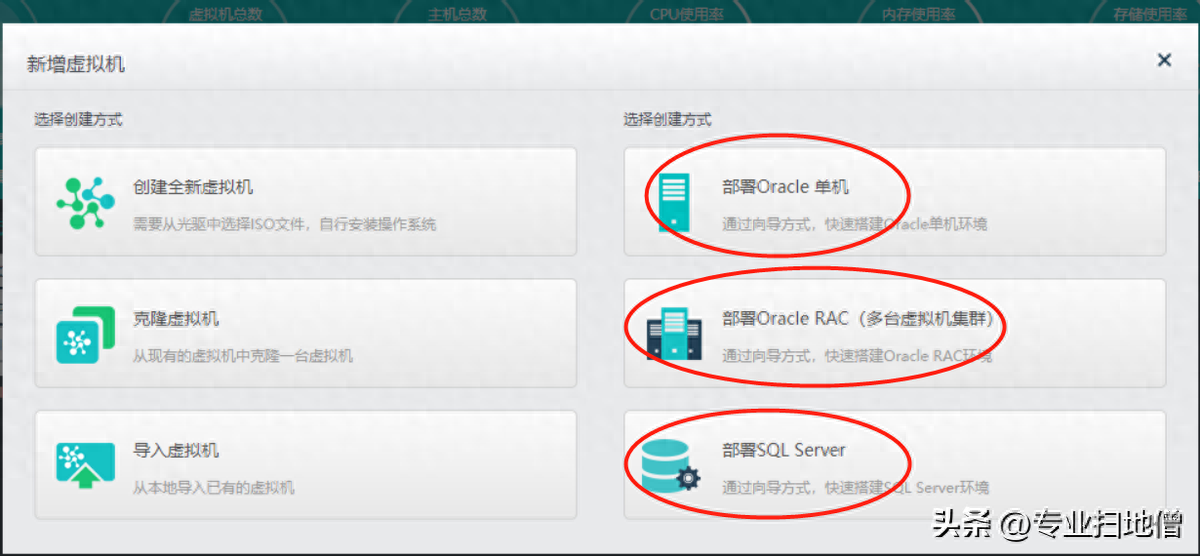
Task: Click the SQL Server wizard description text
Action: click(855, 488)
